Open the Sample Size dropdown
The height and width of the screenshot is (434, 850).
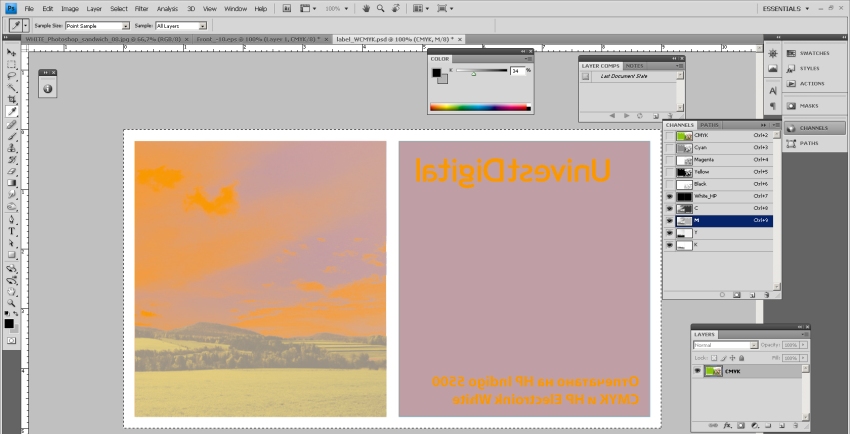[x=126, y=25]
